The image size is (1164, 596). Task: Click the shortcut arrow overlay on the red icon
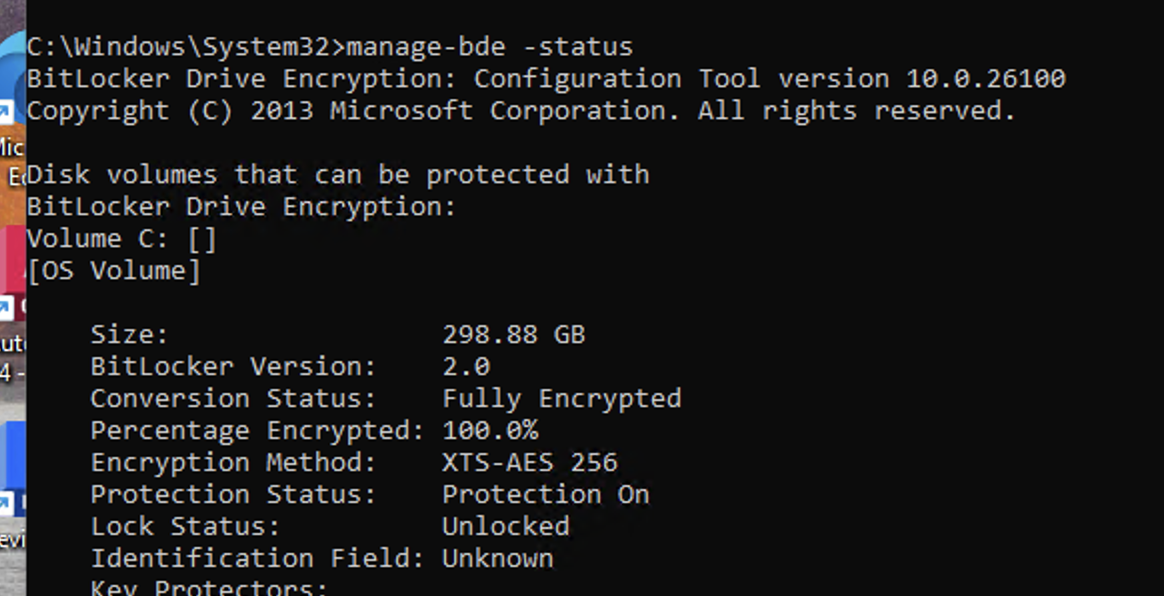click(6, 307)
